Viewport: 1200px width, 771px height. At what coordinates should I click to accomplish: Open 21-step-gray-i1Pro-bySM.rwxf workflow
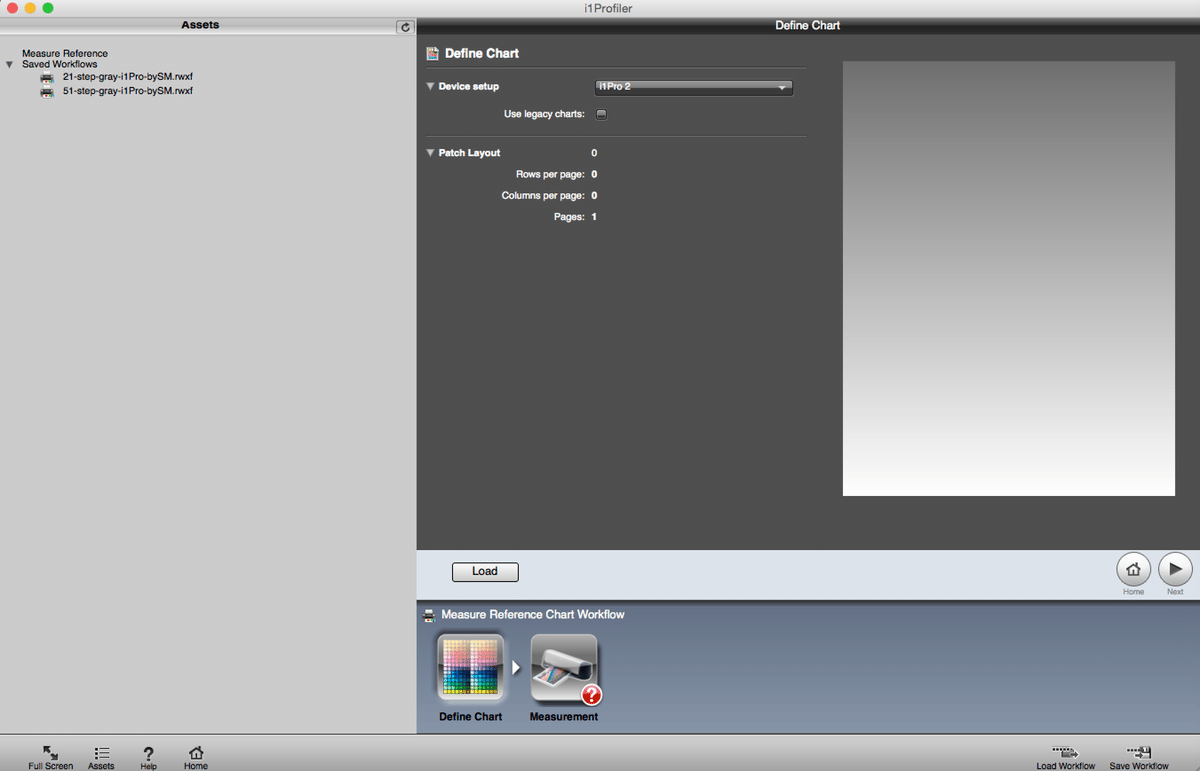[x=128, y=76]
